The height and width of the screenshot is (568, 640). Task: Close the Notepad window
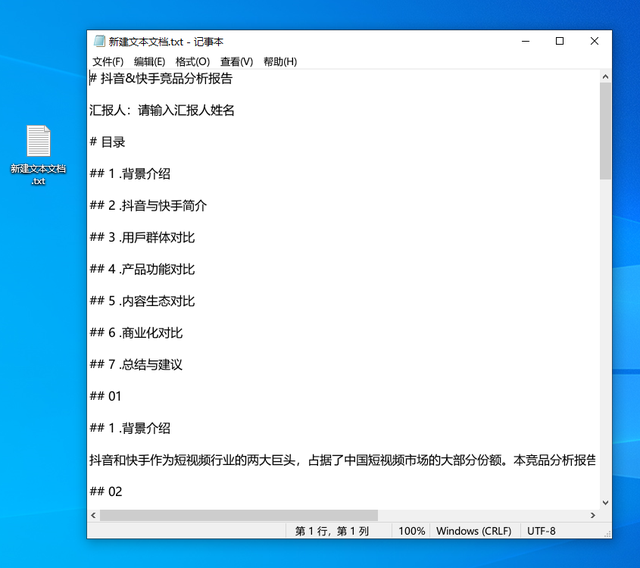594,41
